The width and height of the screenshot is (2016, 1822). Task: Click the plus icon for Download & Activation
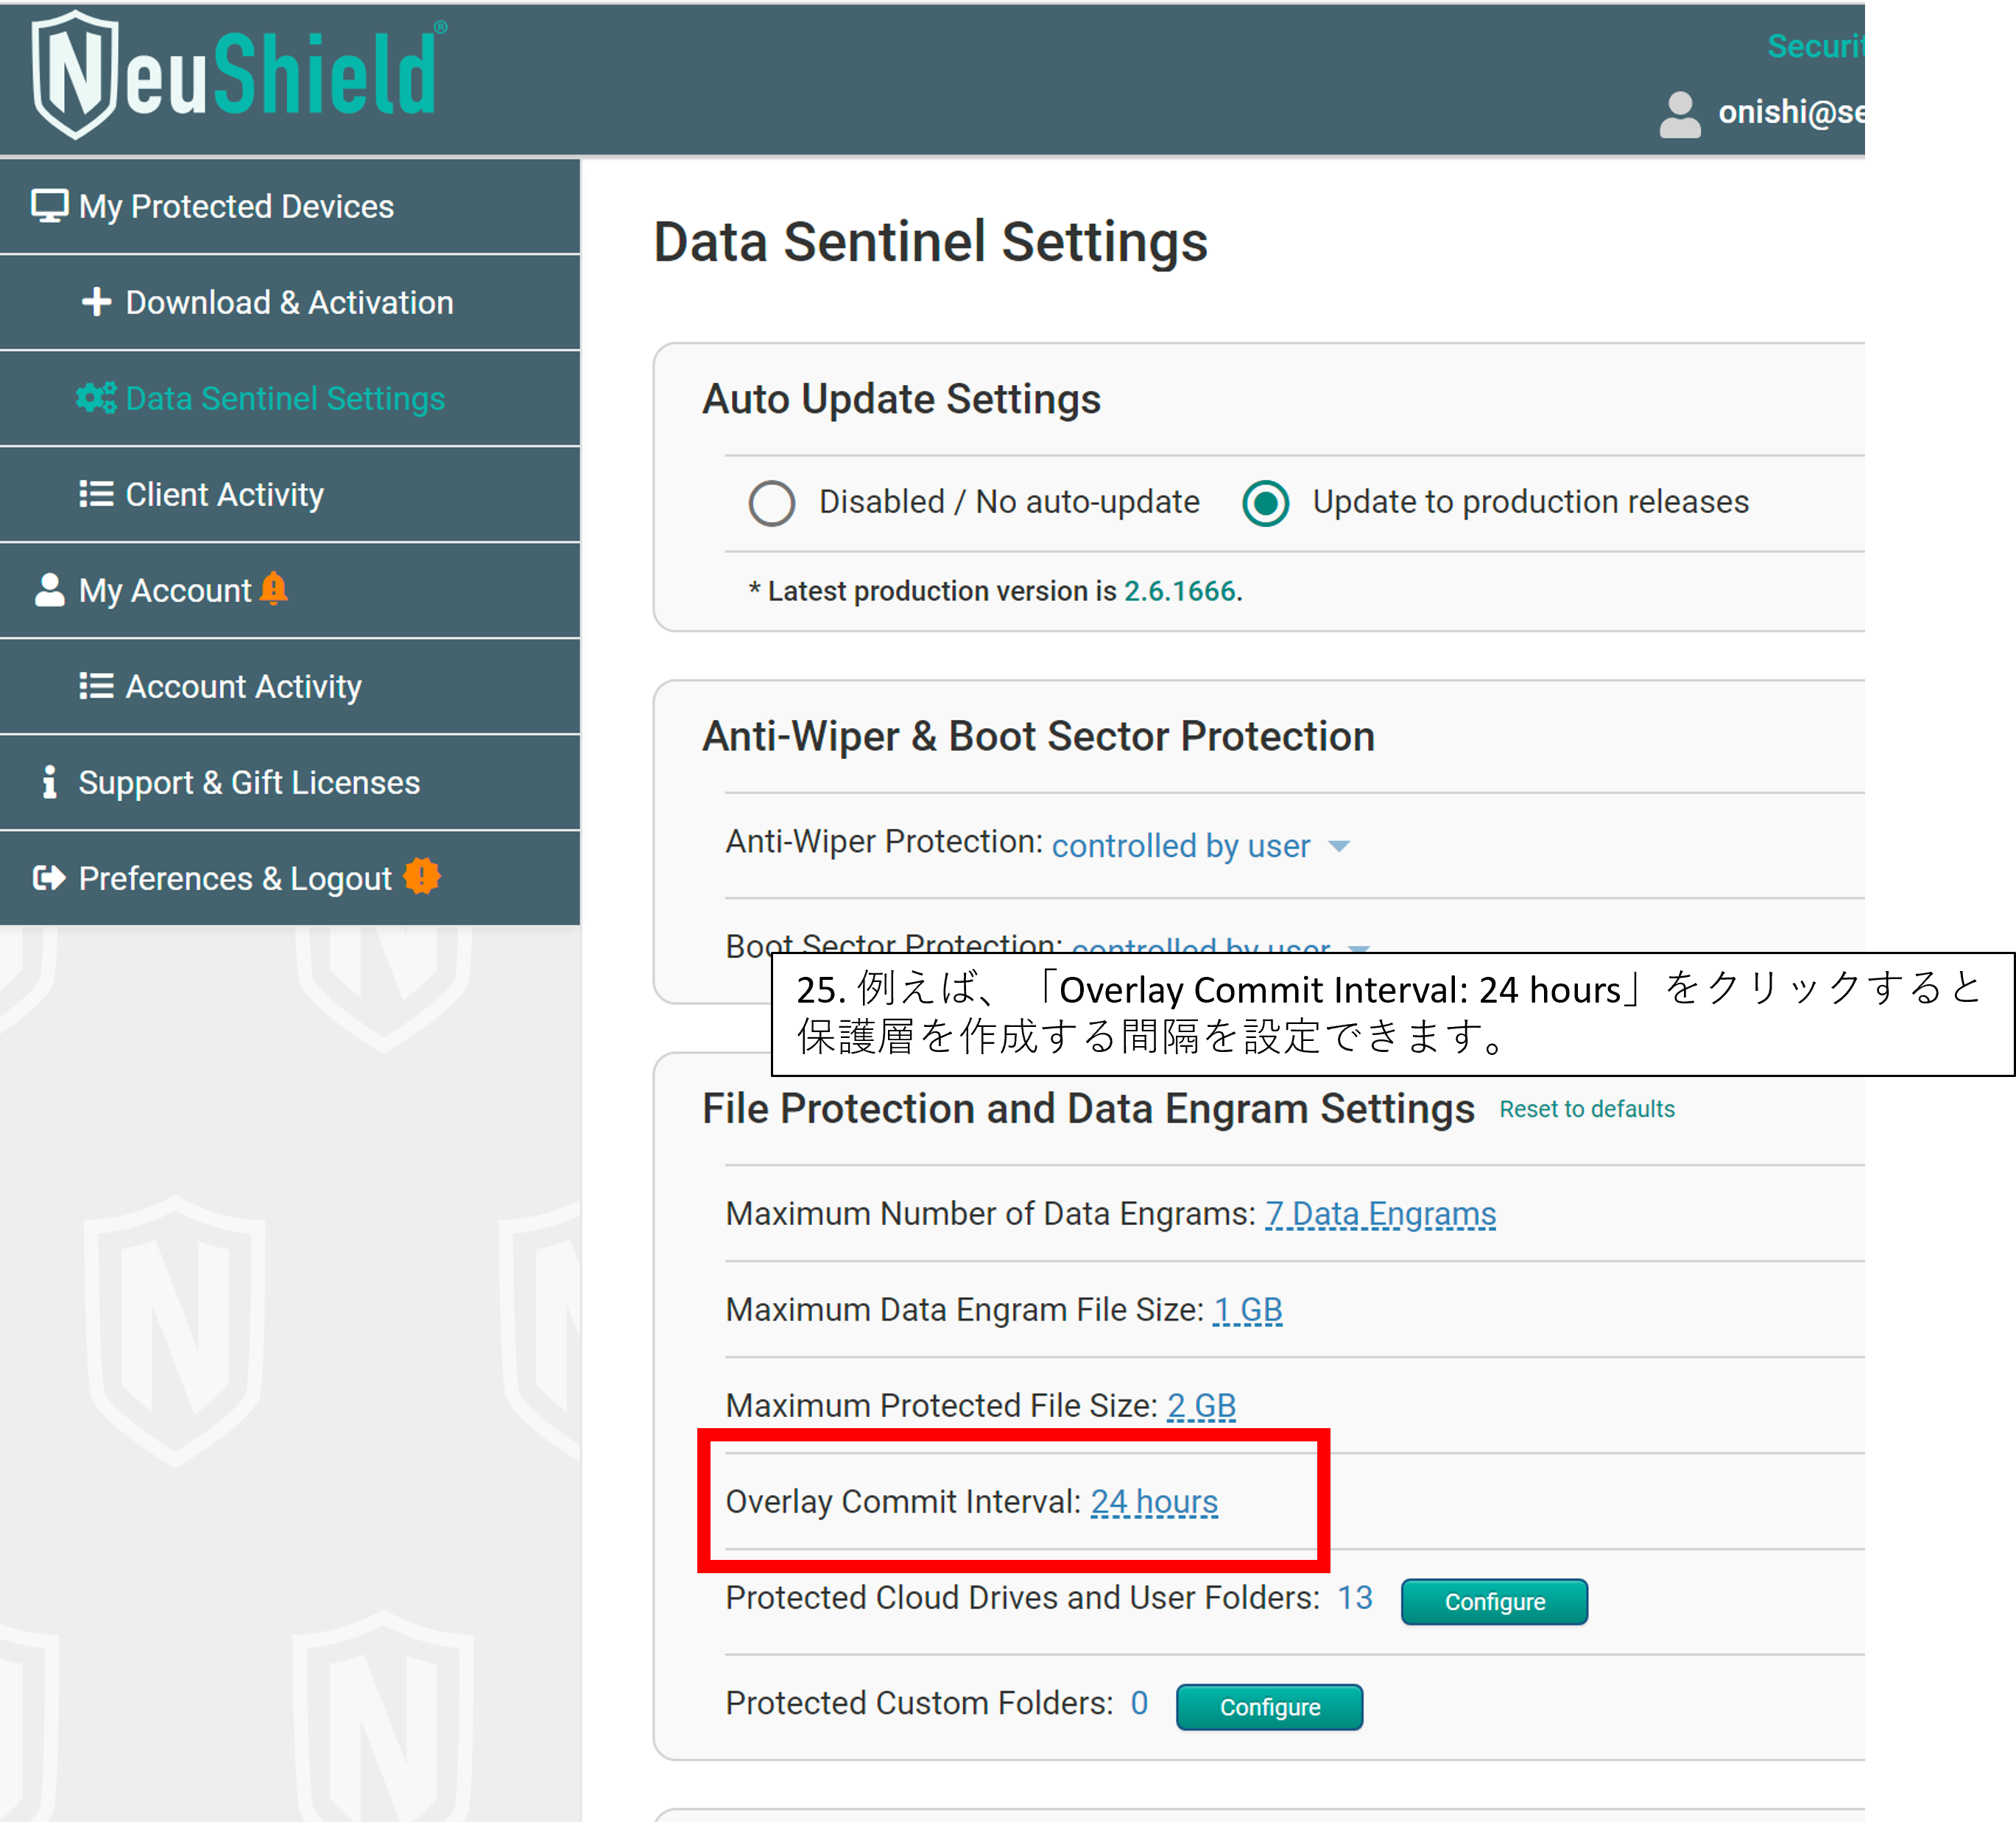pyautogui.click(x=96, y=302)
